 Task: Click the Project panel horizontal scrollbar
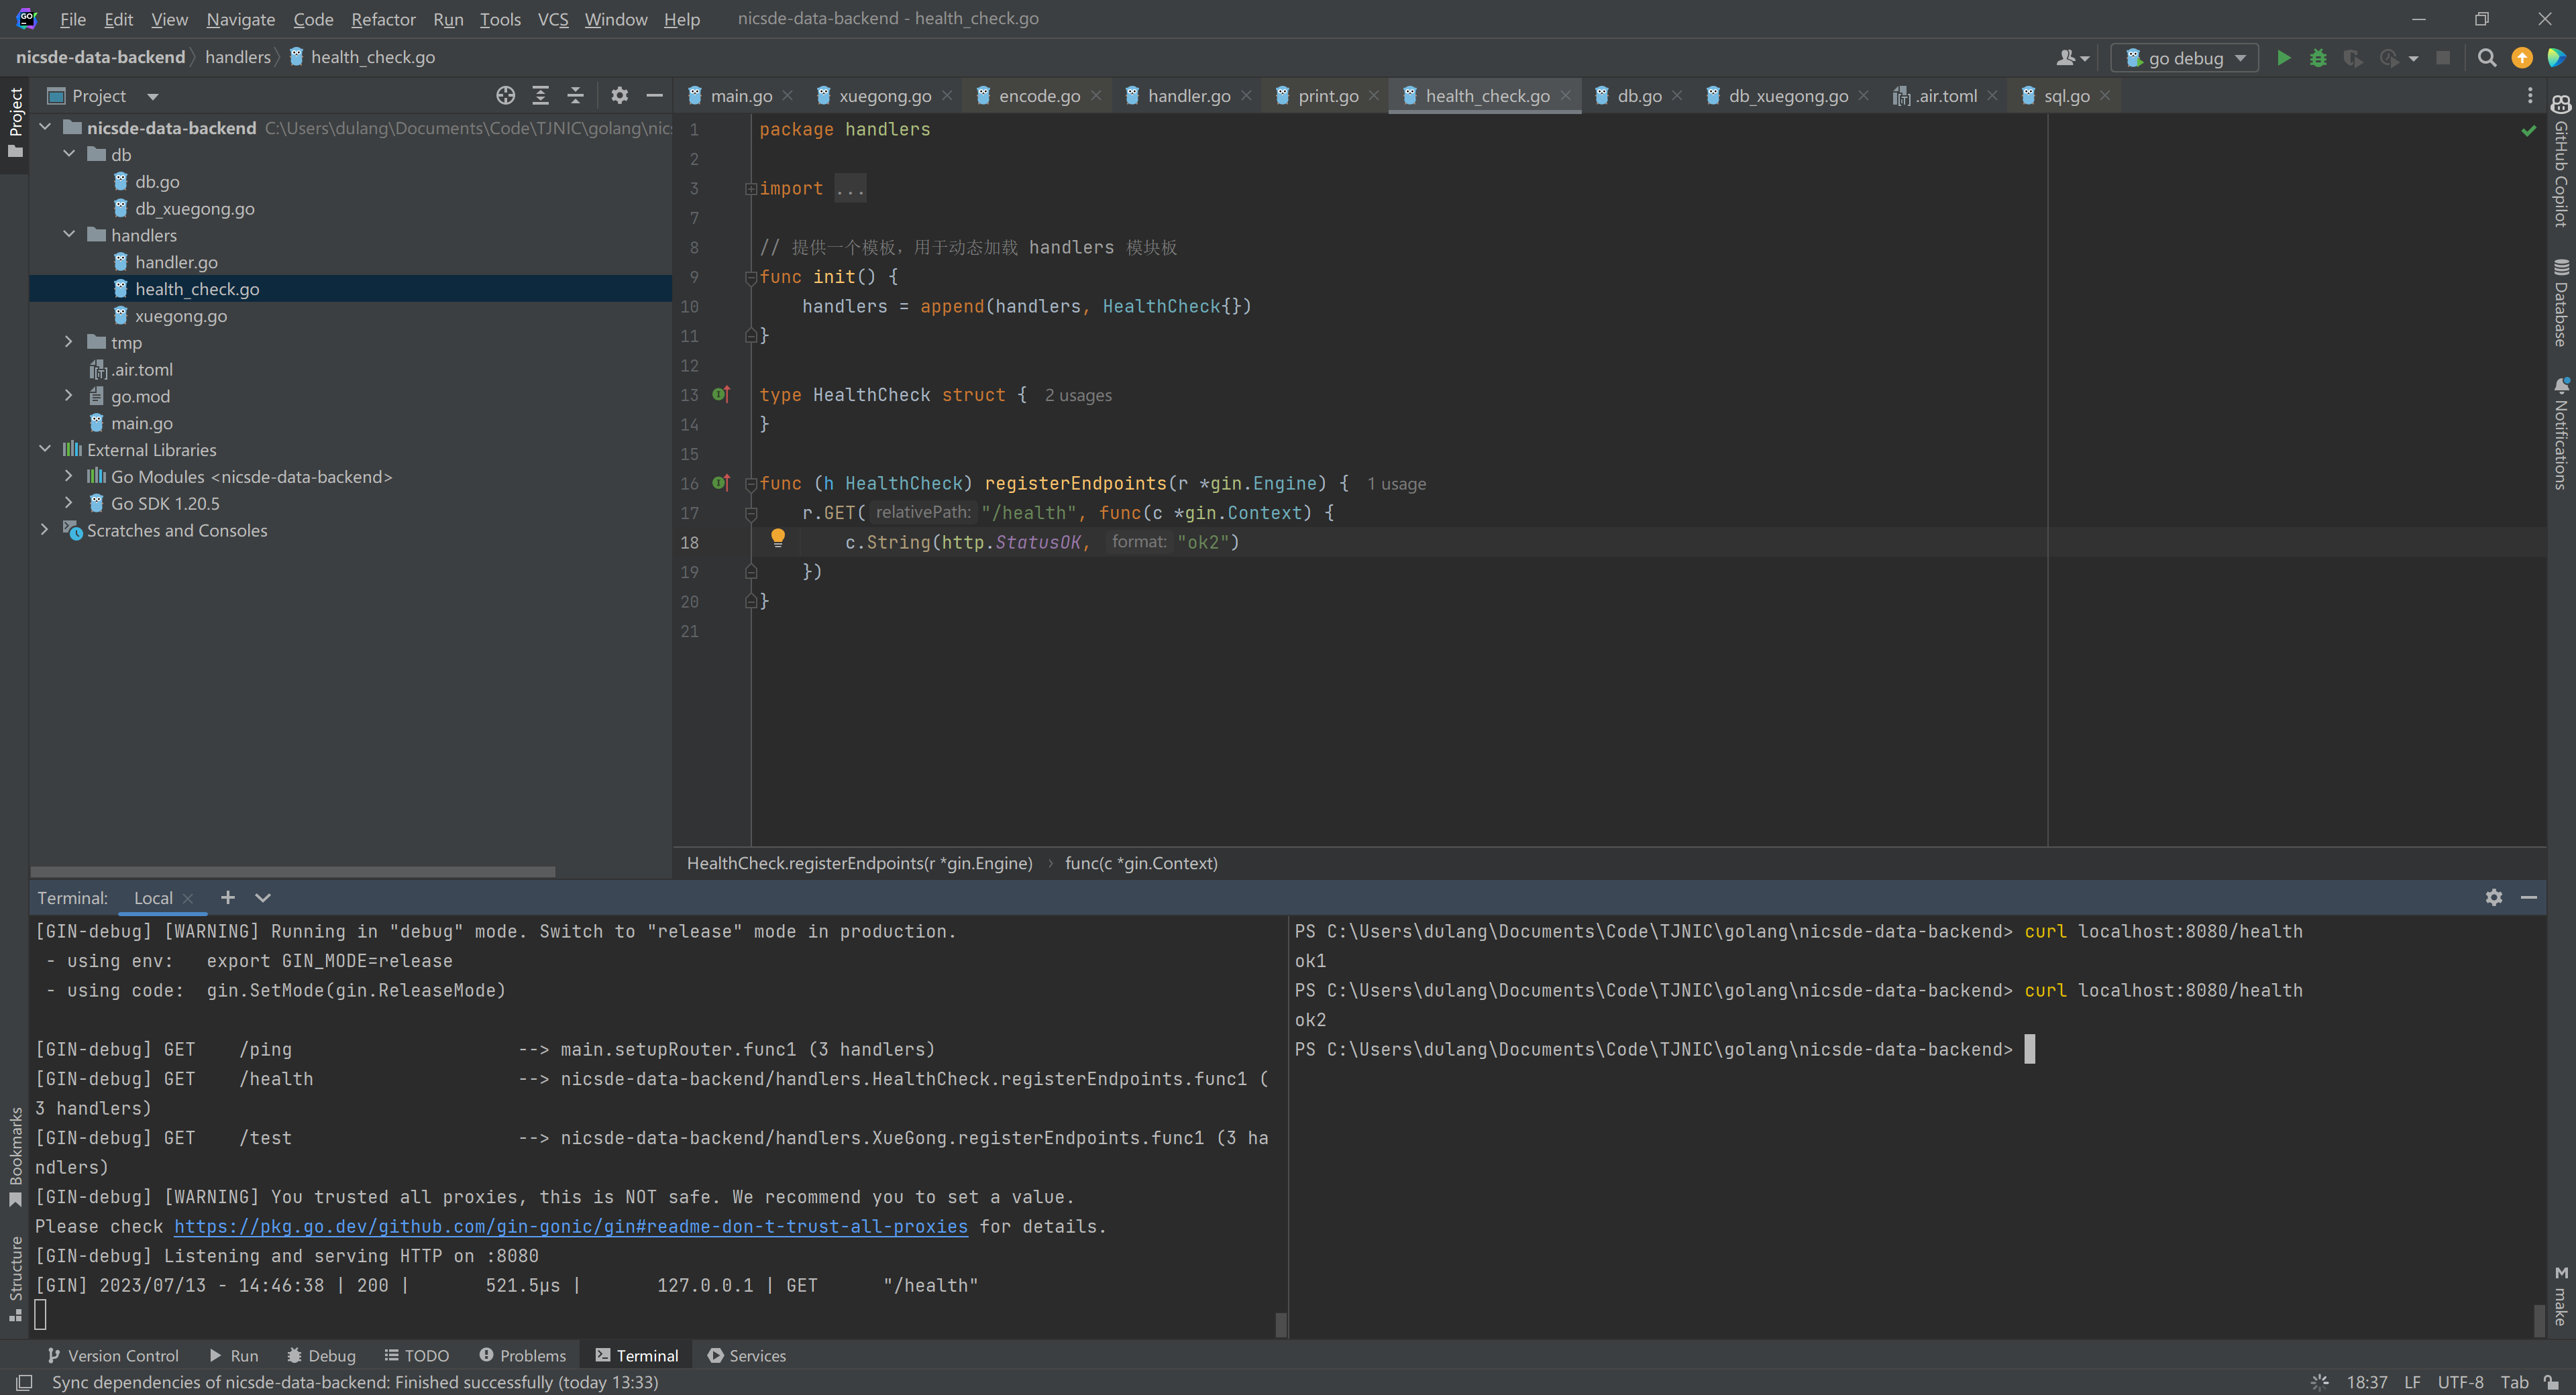(x=292, y=871)
